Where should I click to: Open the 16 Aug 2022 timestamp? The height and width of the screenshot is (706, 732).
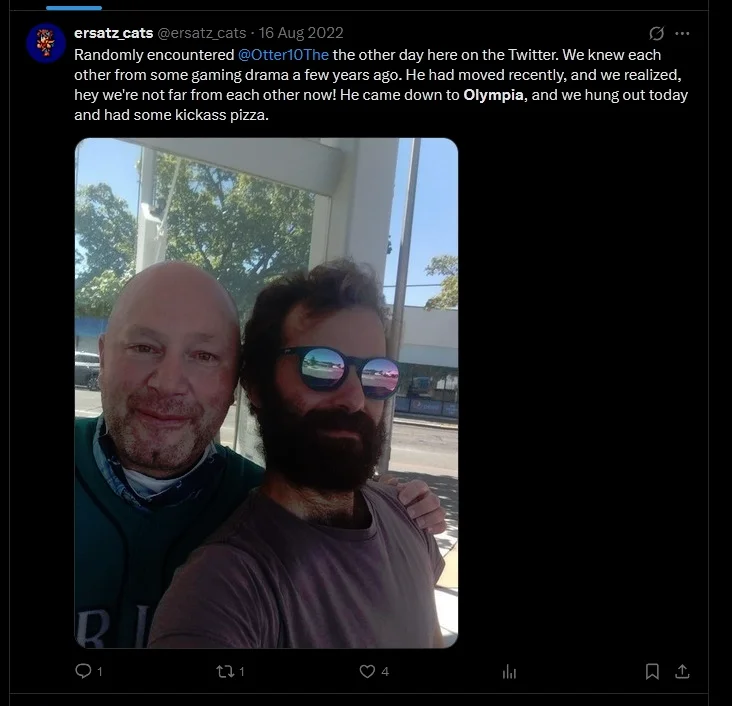tap(301, 33)
